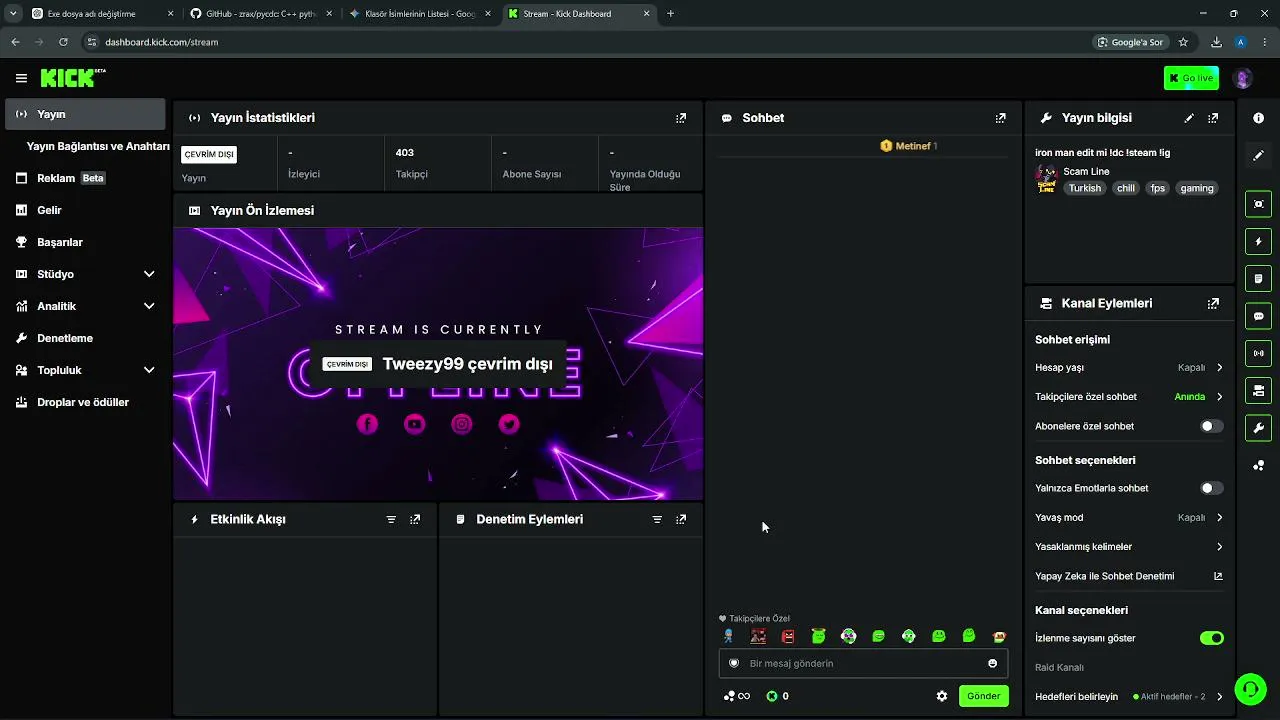Open the Hedefleri belirleyin arrow
The height and width of the screenshot is (720, 1280).
point(1219,697)
